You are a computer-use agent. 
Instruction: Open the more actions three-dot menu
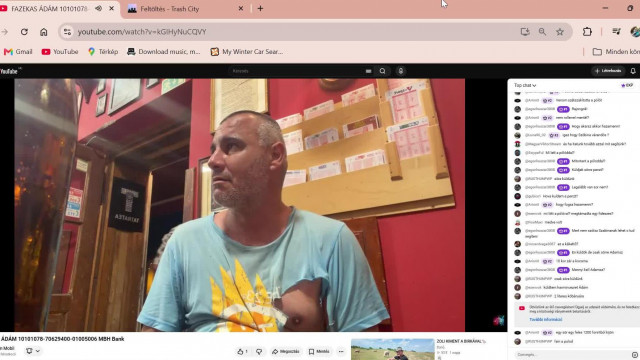[x=341, y=351]
